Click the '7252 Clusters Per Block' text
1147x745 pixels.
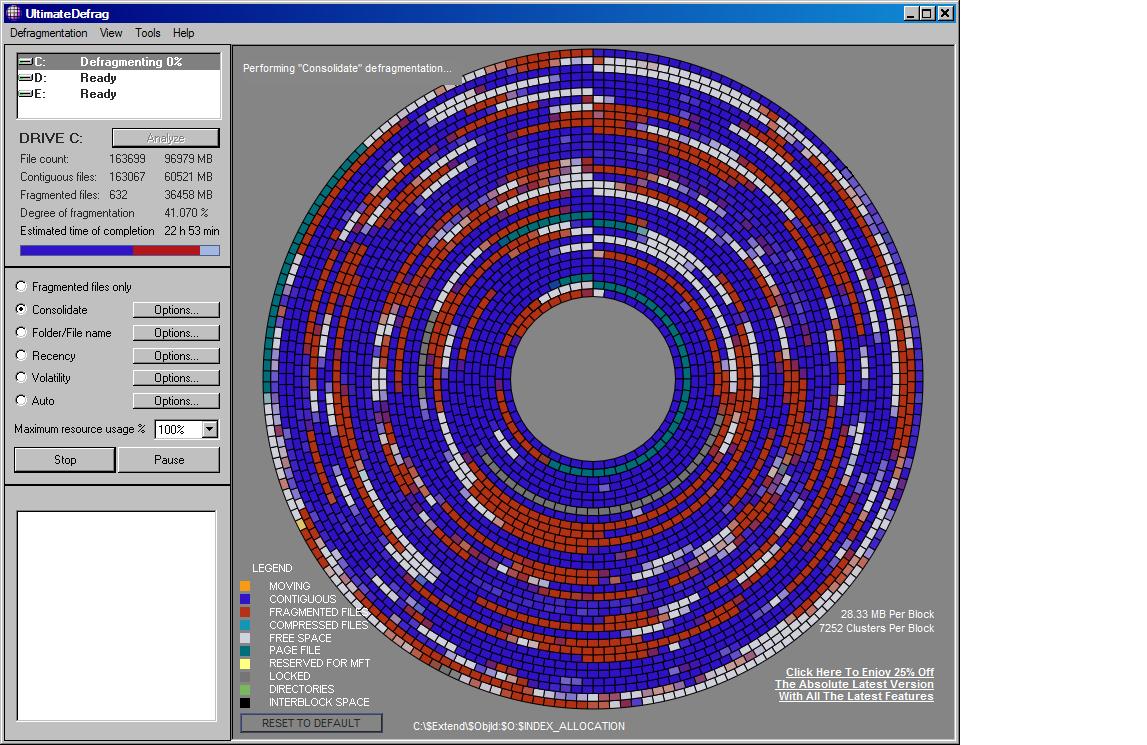click(876, 628)
